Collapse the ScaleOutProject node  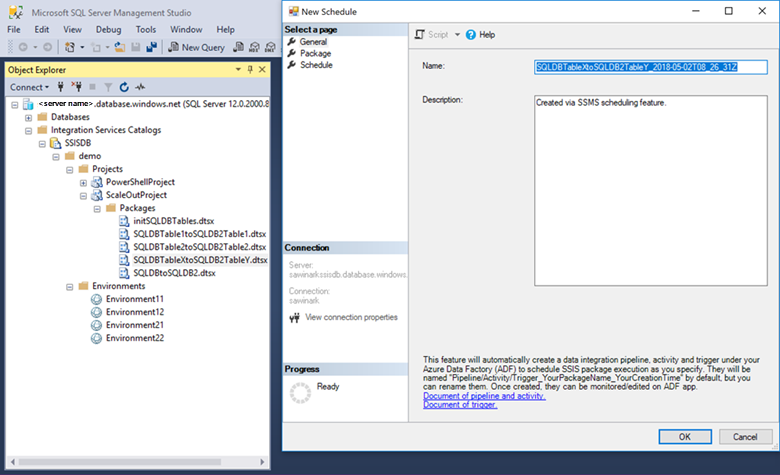click(83, 196)
